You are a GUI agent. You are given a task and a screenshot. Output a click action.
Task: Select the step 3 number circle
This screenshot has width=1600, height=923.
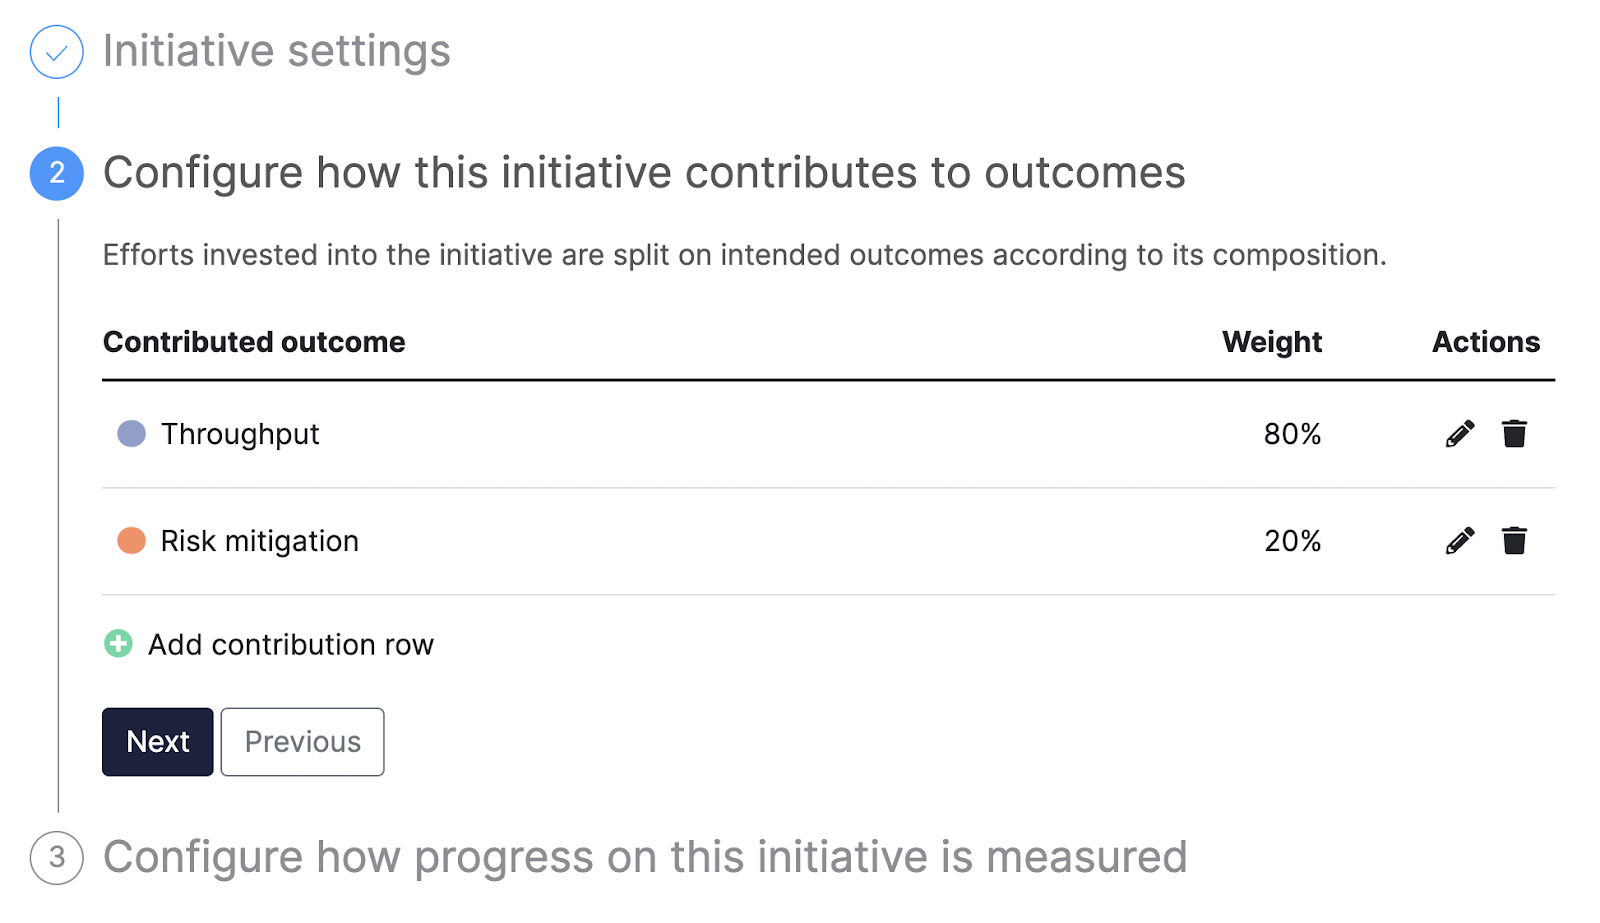57,857
